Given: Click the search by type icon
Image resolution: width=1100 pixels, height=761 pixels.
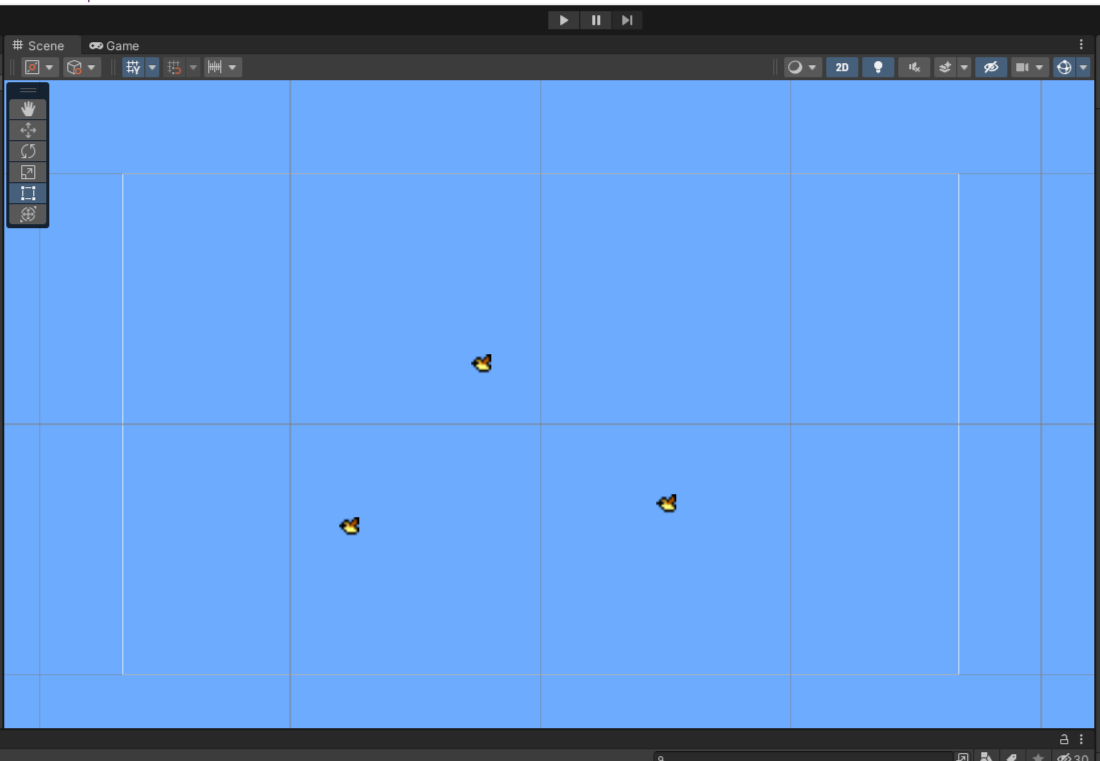Looking at the screenshot, I should pyautogui.click(x=986, y=757).
